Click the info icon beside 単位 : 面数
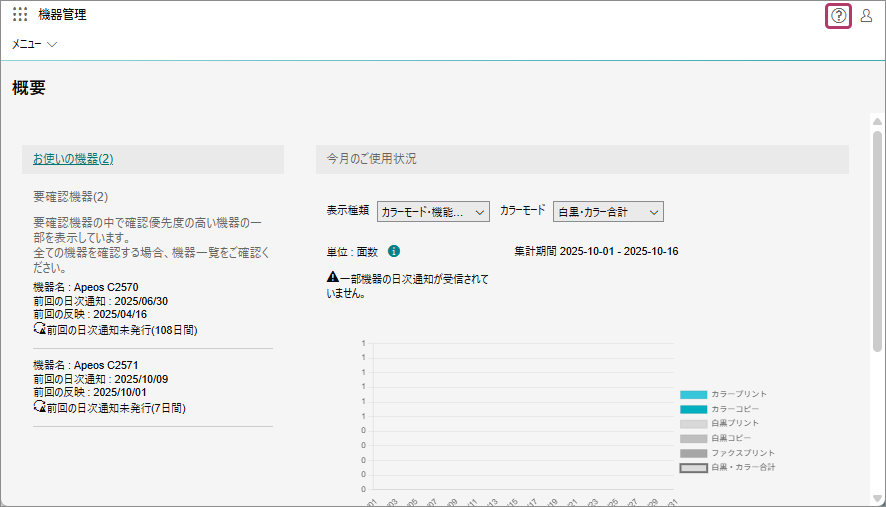 [394, 251]
